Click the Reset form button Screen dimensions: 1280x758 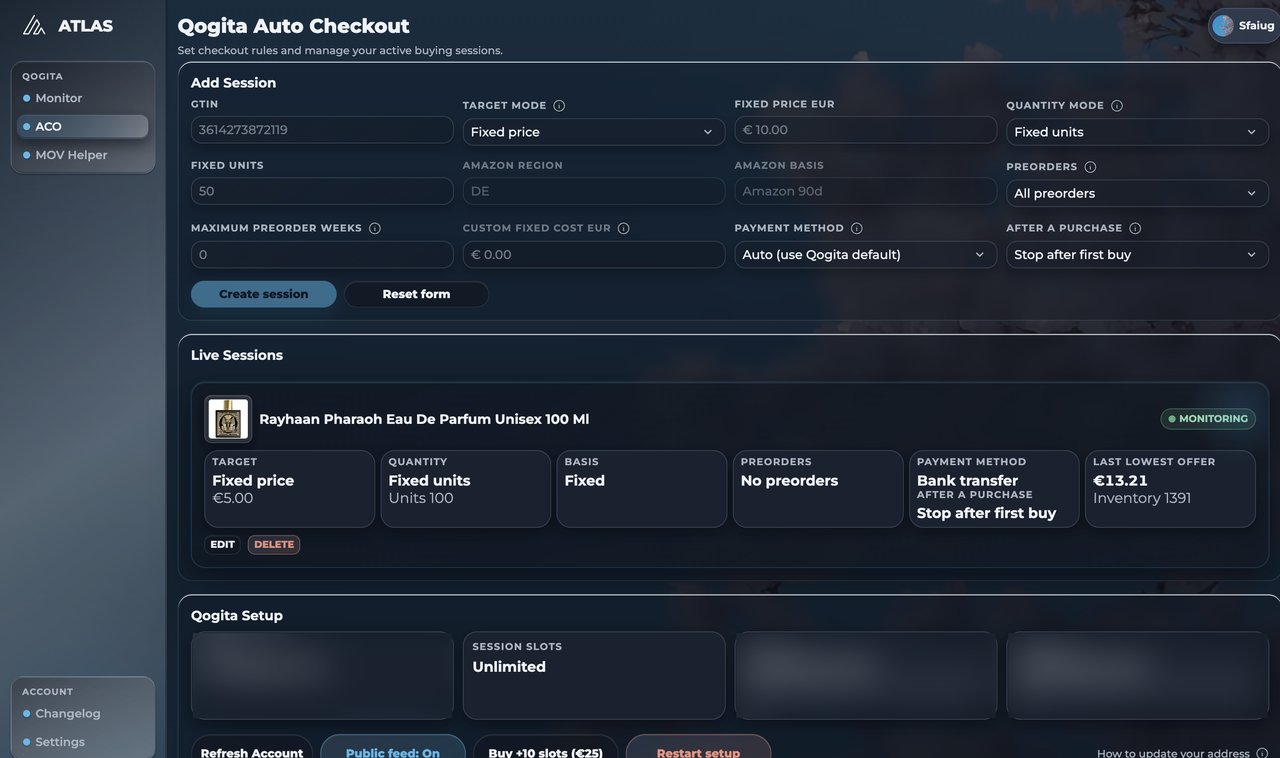[416, 294]
